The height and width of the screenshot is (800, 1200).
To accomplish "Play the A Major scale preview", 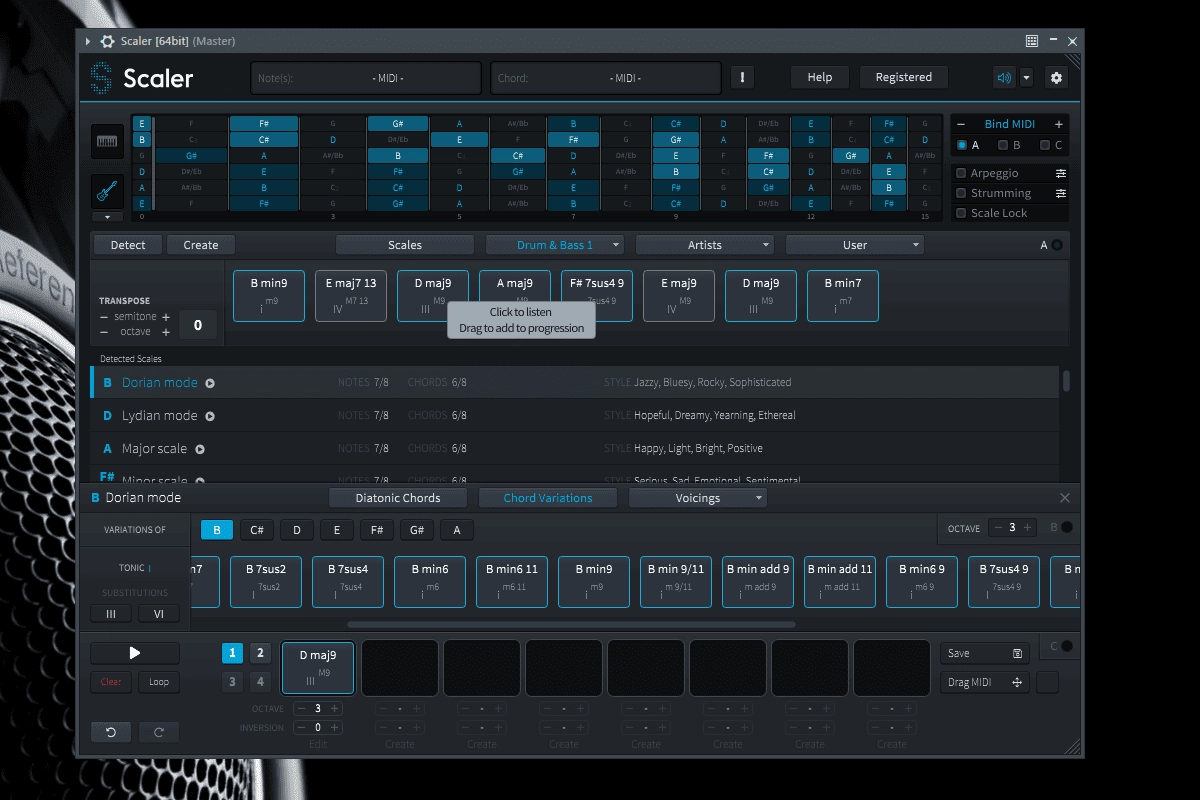I will tap(200, 449).
